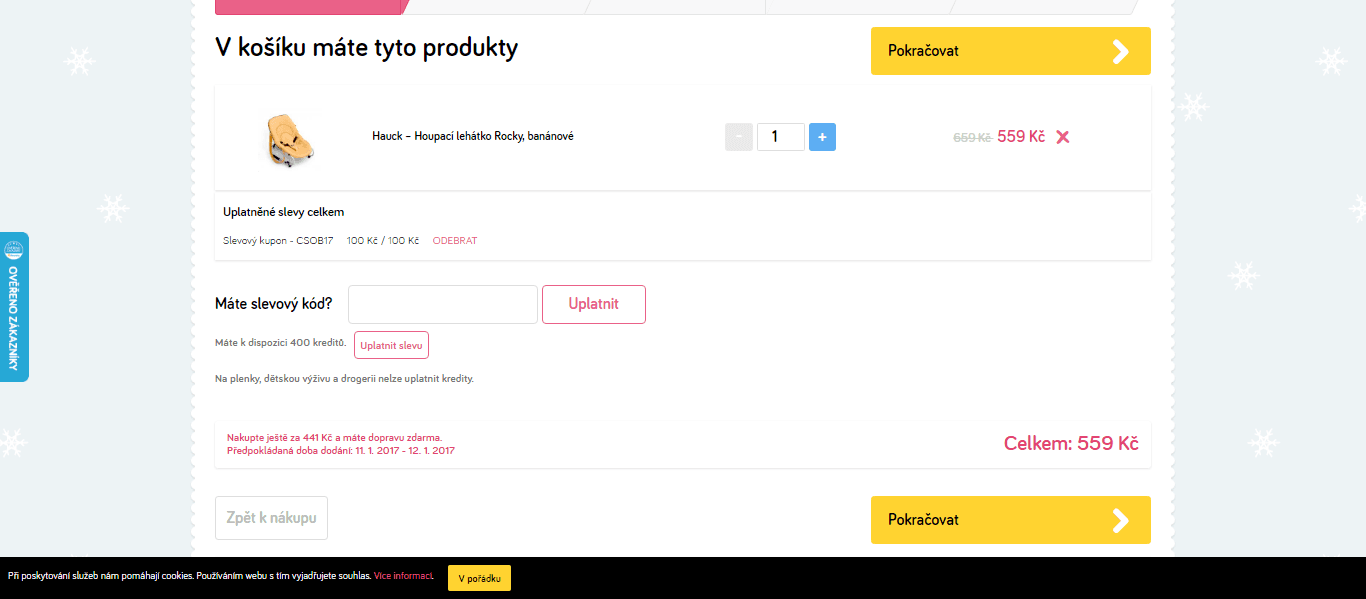The width and height of the screenshot is (1366, 599).
Task: Select the active pink checkout step tab
Action: coord(308,7)
